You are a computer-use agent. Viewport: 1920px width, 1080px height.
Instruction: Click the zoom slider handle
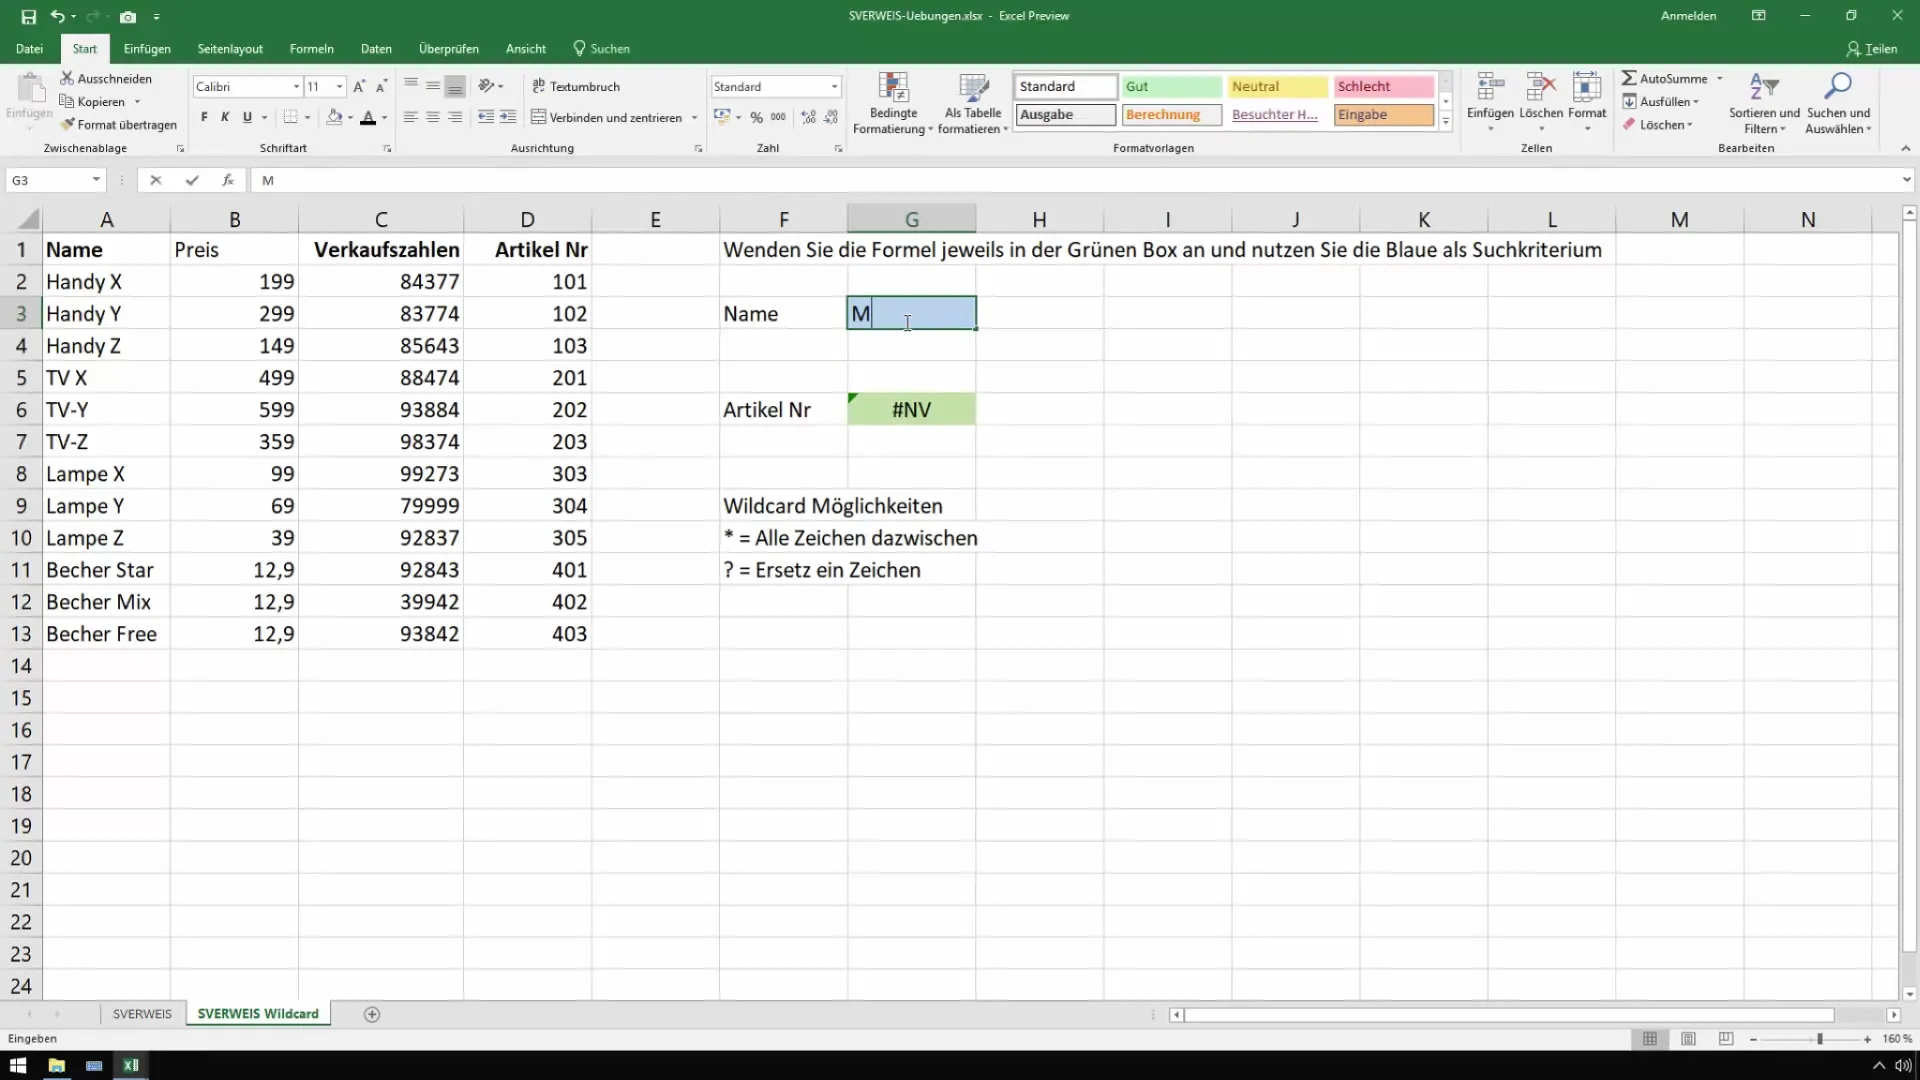[x=1820, y=1039]
